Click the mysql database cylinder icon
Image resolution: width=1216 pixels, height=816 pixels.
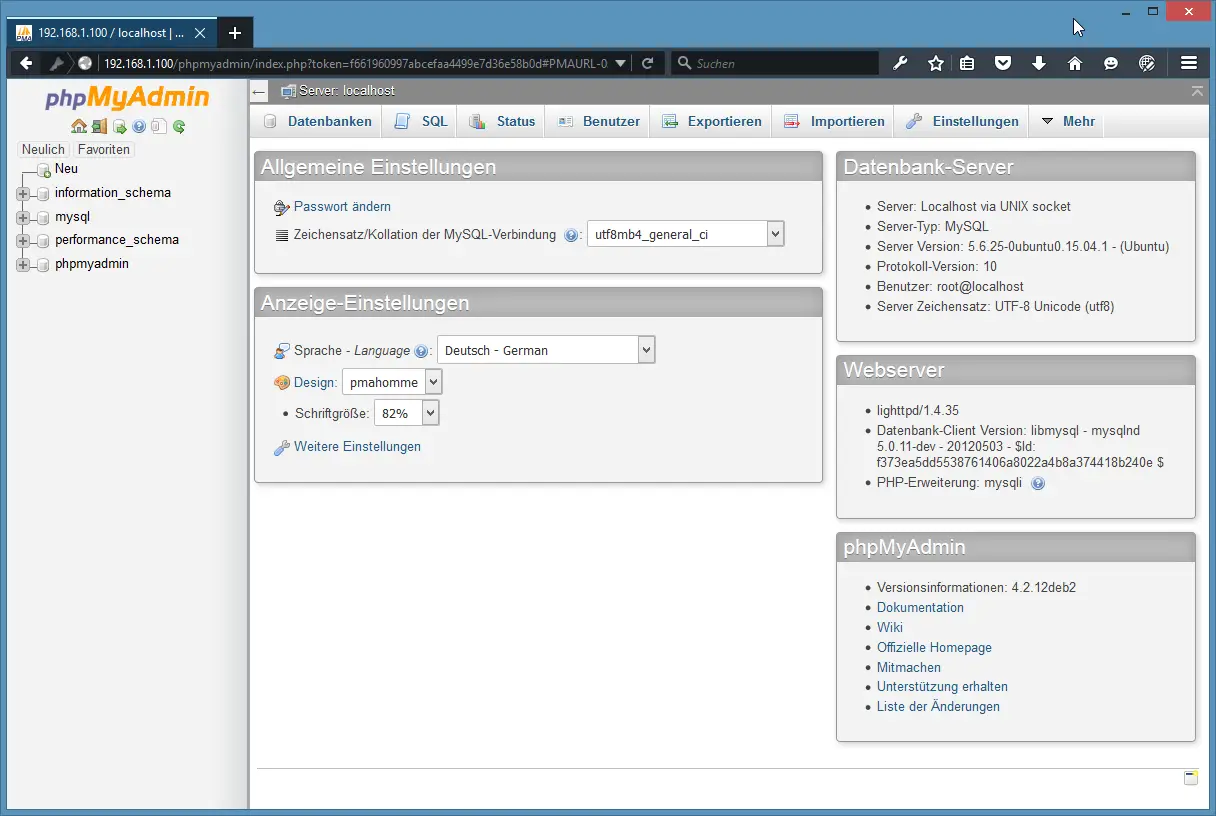pos(43,217)
